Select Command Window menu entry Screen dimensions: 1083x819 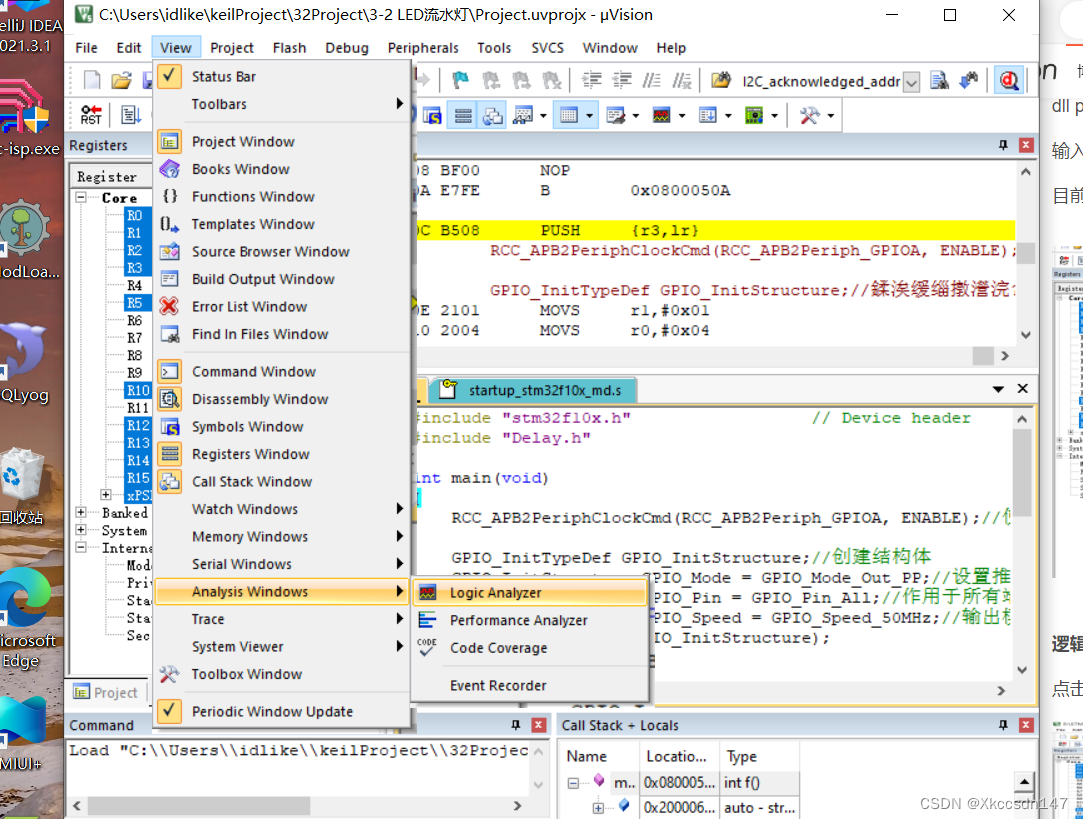[x=282, y=372]
